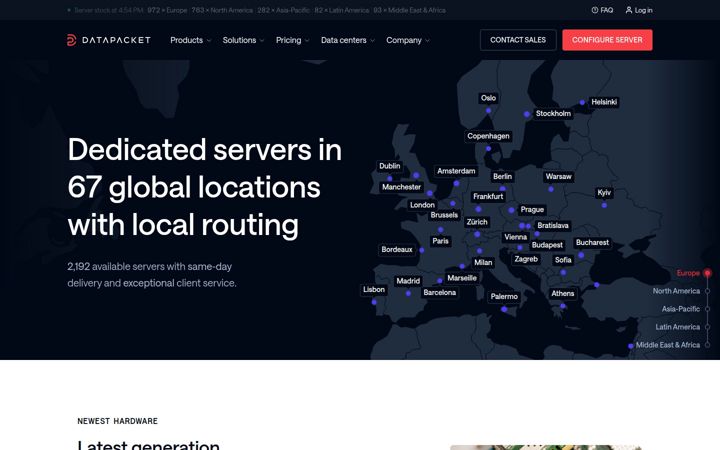Click the Warsaw map label

click(558, 176)
